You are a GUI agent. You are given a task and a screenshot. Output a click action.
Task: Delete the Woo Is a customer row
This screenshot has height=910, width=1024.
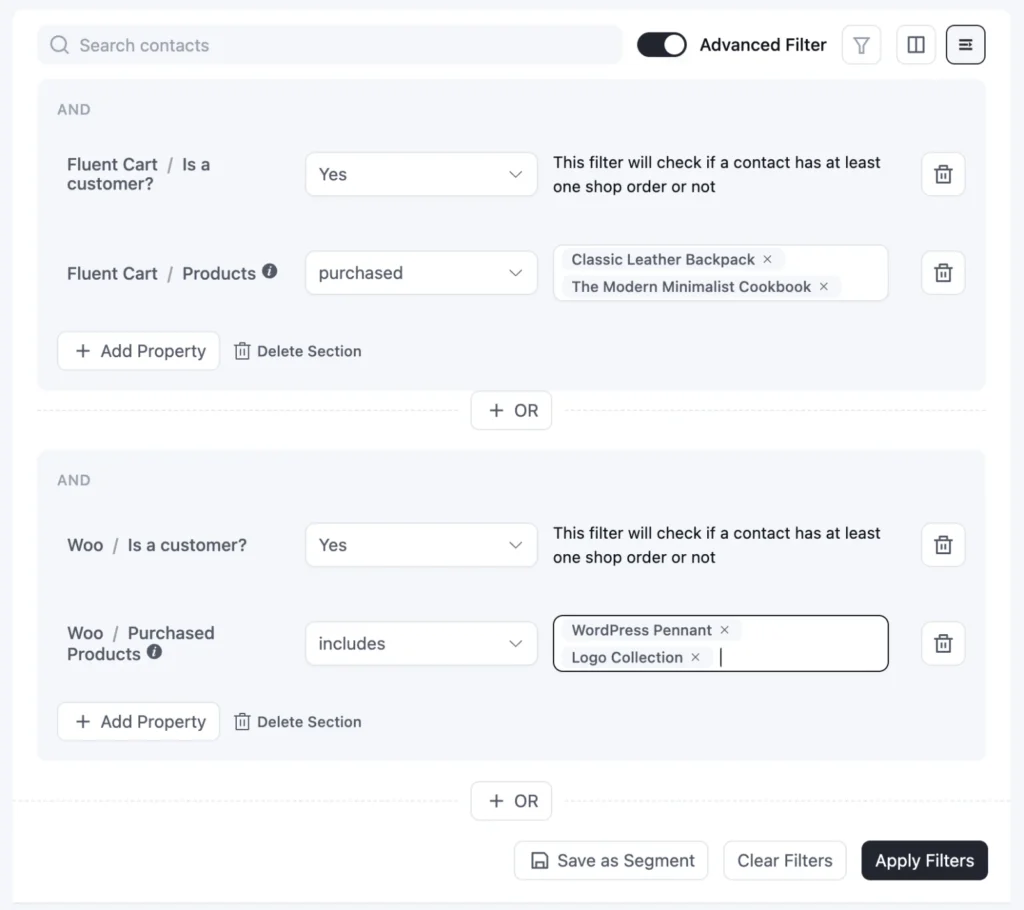pyautogui.click(x=943, y=545)
